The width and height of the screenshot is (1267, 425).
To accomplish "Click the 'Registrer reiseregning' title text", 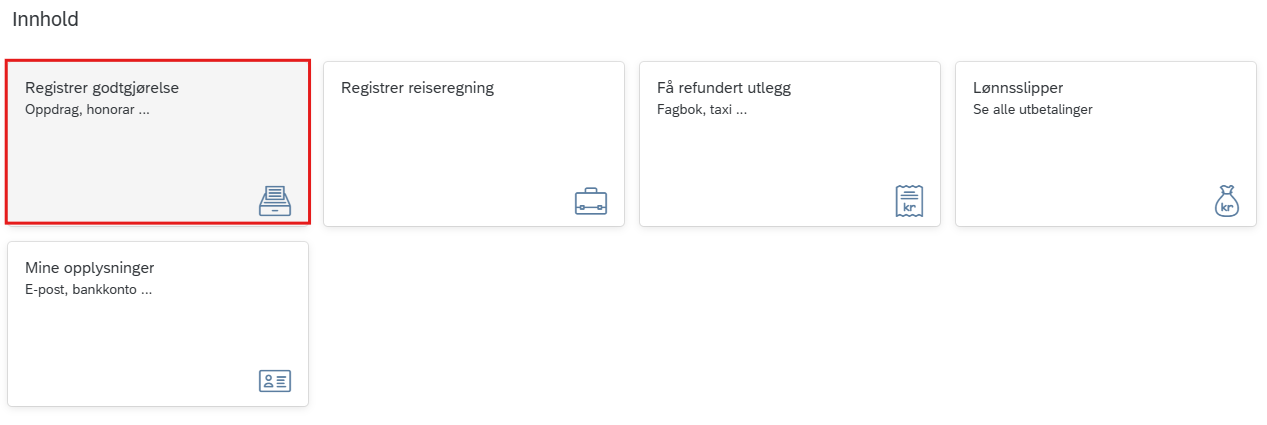I will pos(417,88).
